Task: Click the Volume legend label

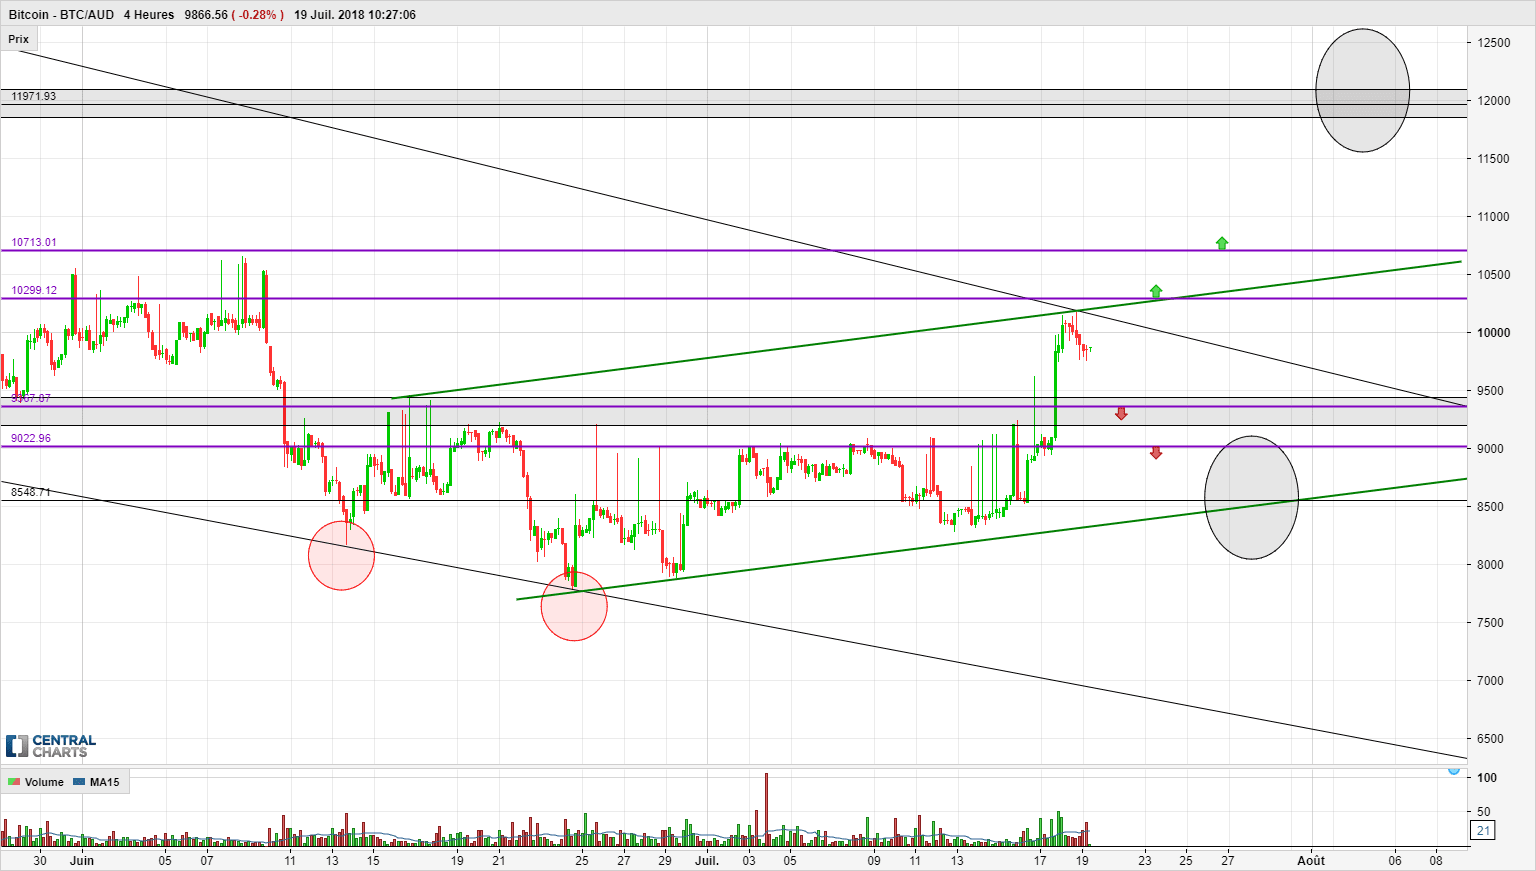Action: tap(44, 782)
